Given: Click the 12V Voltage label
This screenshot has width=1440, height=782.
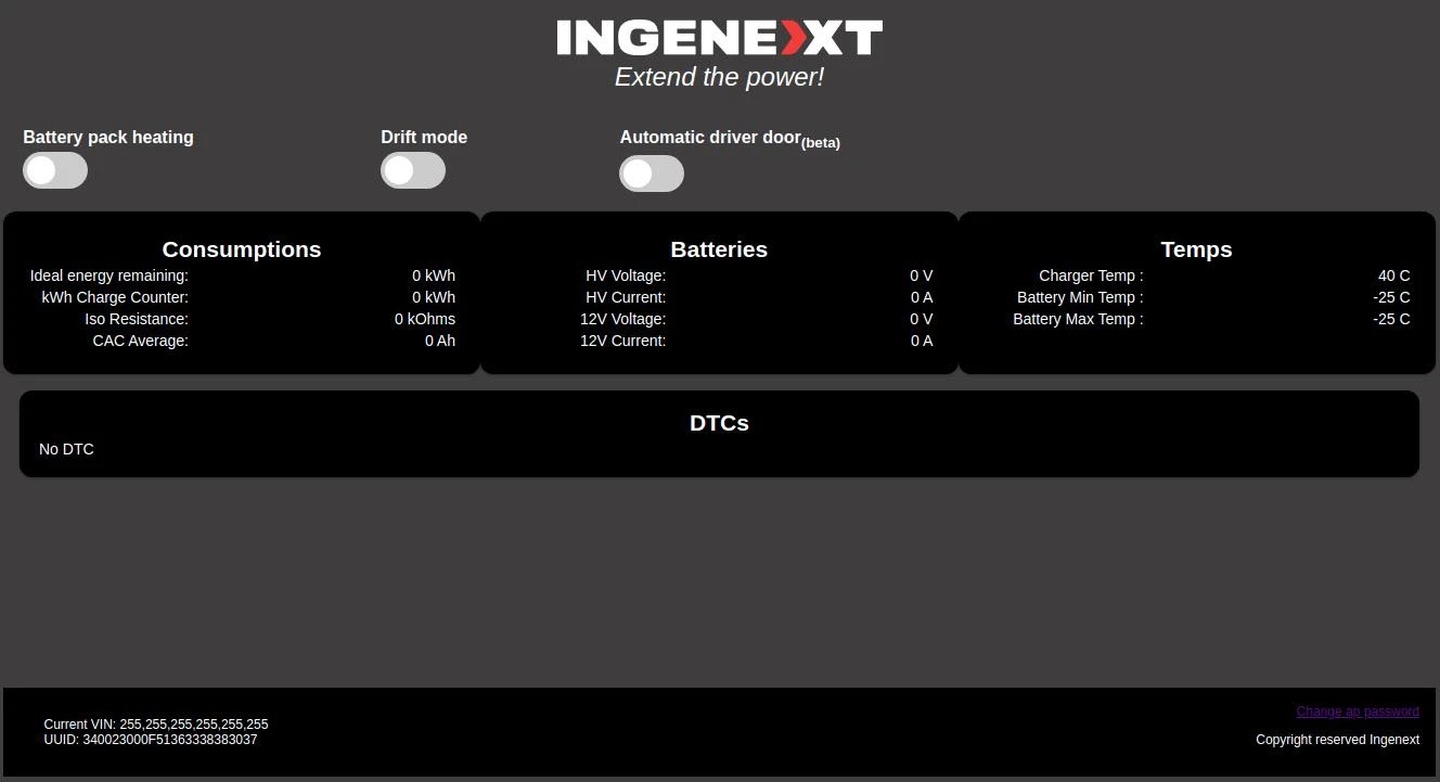Looking at the screenshot, I should (x=623, y=320).
